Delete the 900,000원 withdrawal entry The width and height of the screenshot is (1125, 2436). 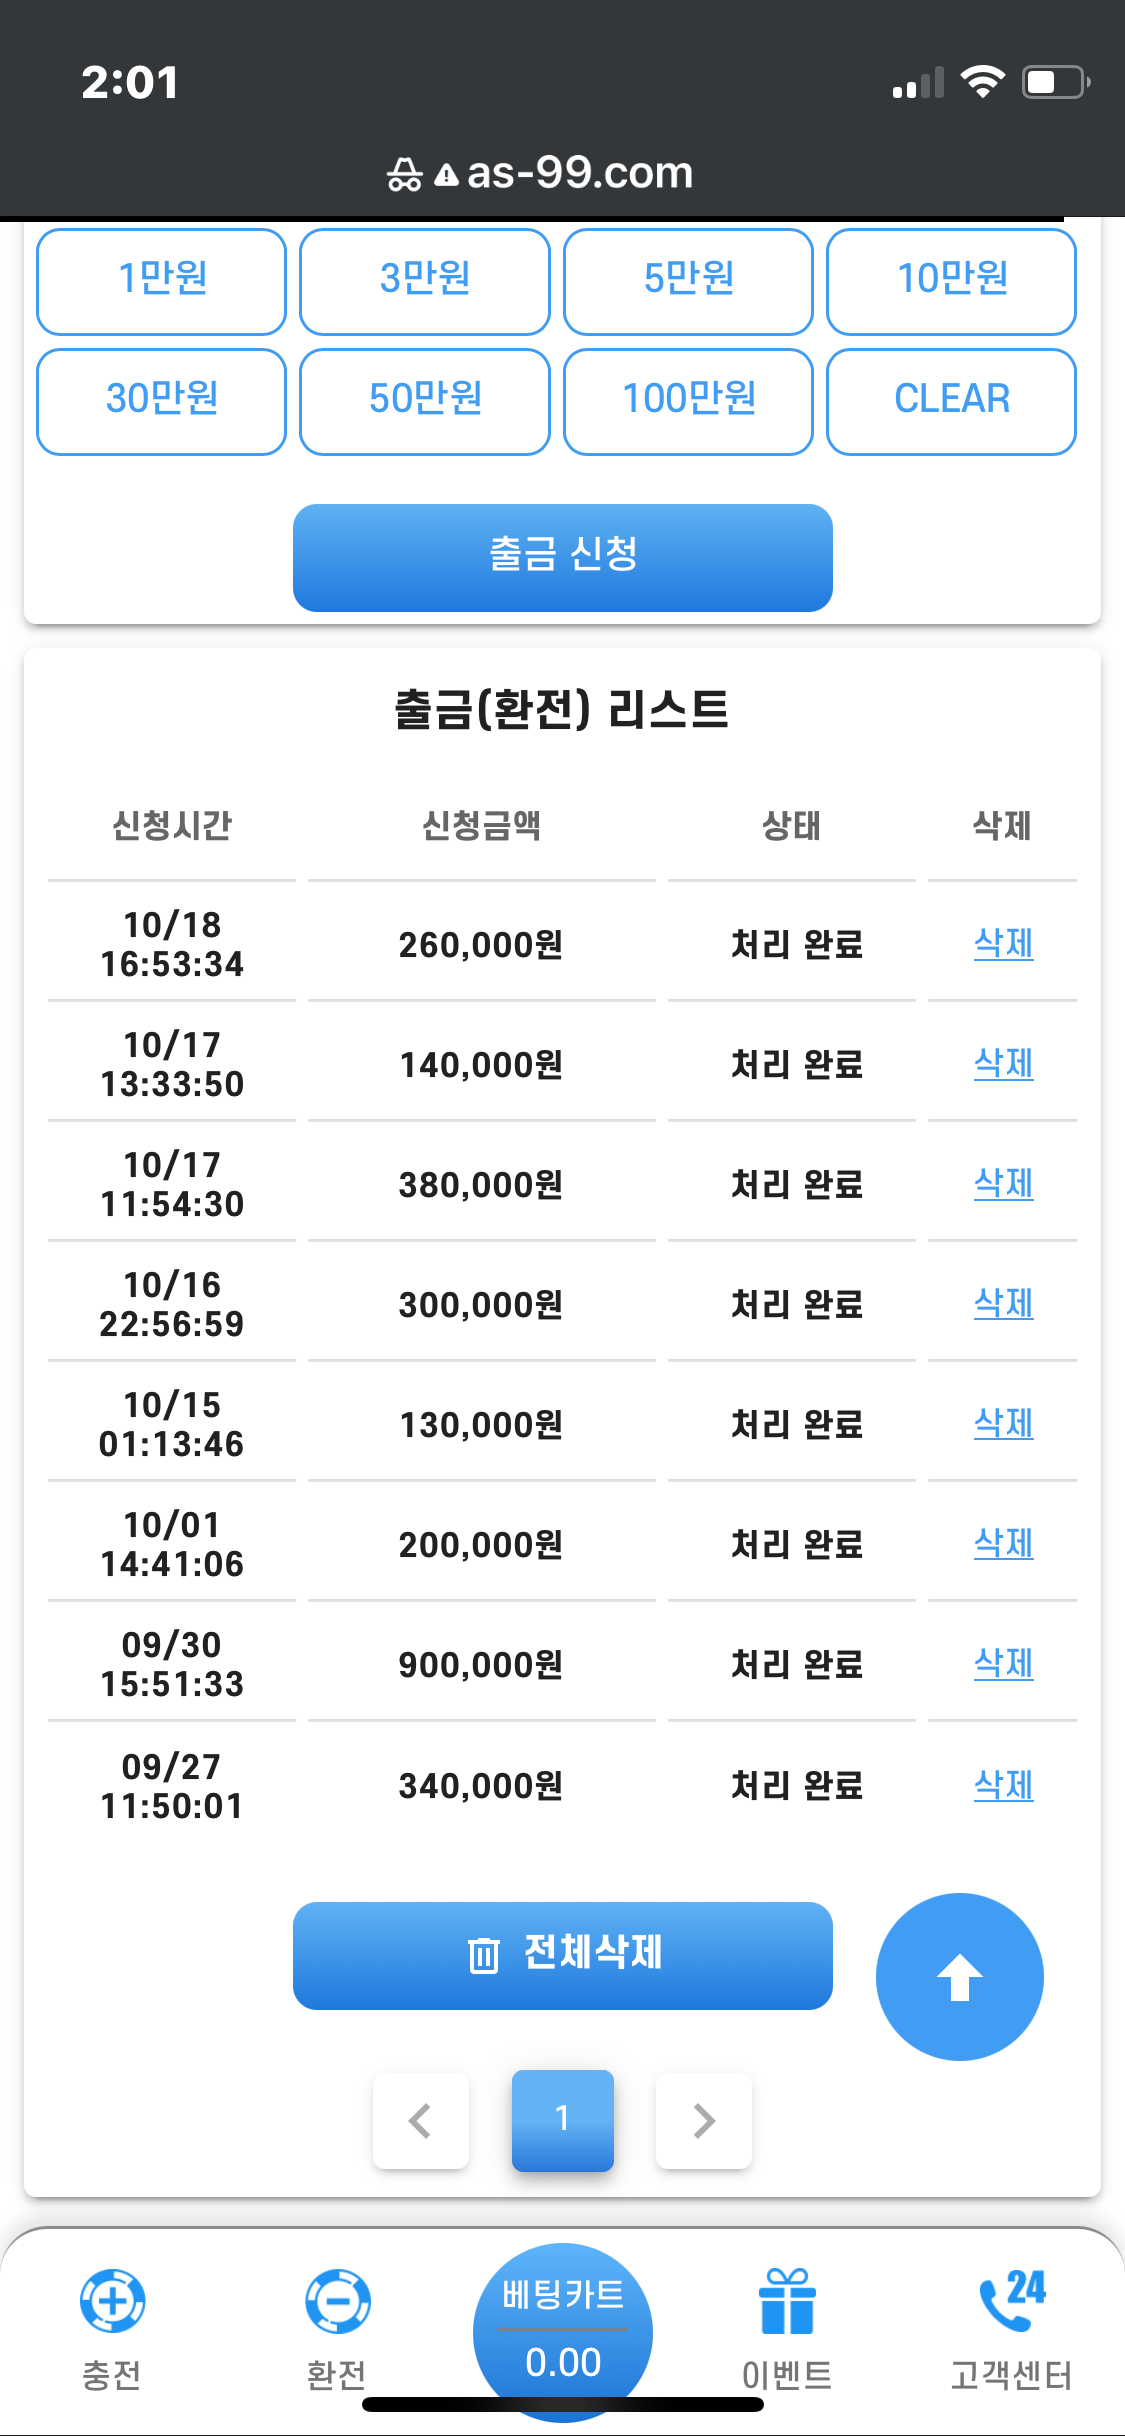1003,1663
